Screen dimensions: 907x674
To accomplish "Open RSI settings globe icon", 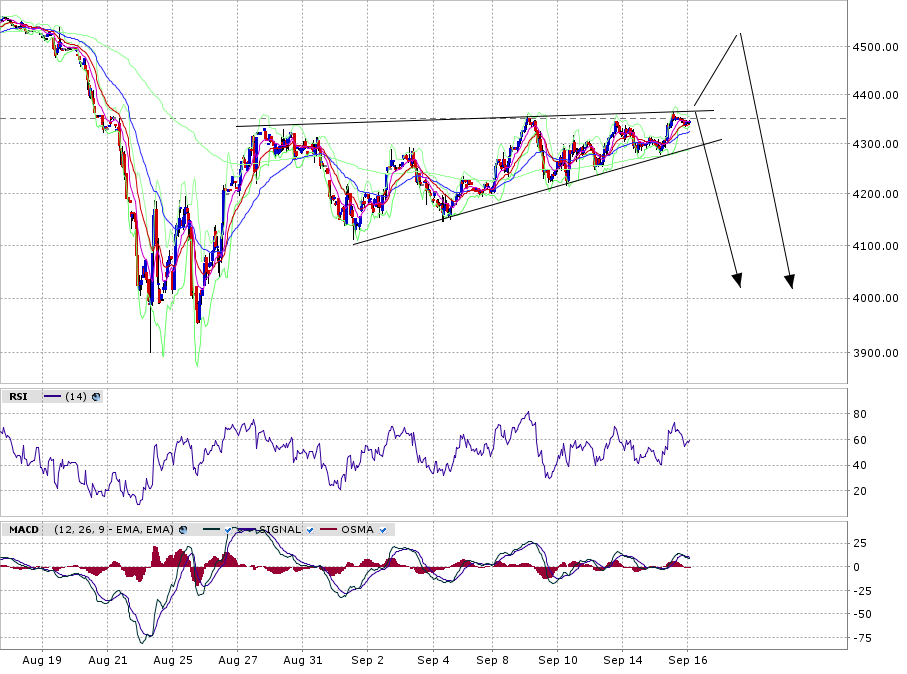I will [x=96, y=396].
